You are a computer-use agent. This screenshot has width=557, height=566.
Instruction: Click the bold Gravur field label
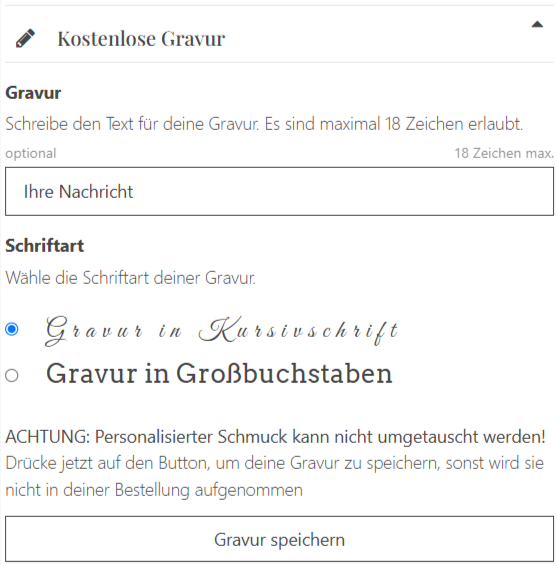point(33,93)
